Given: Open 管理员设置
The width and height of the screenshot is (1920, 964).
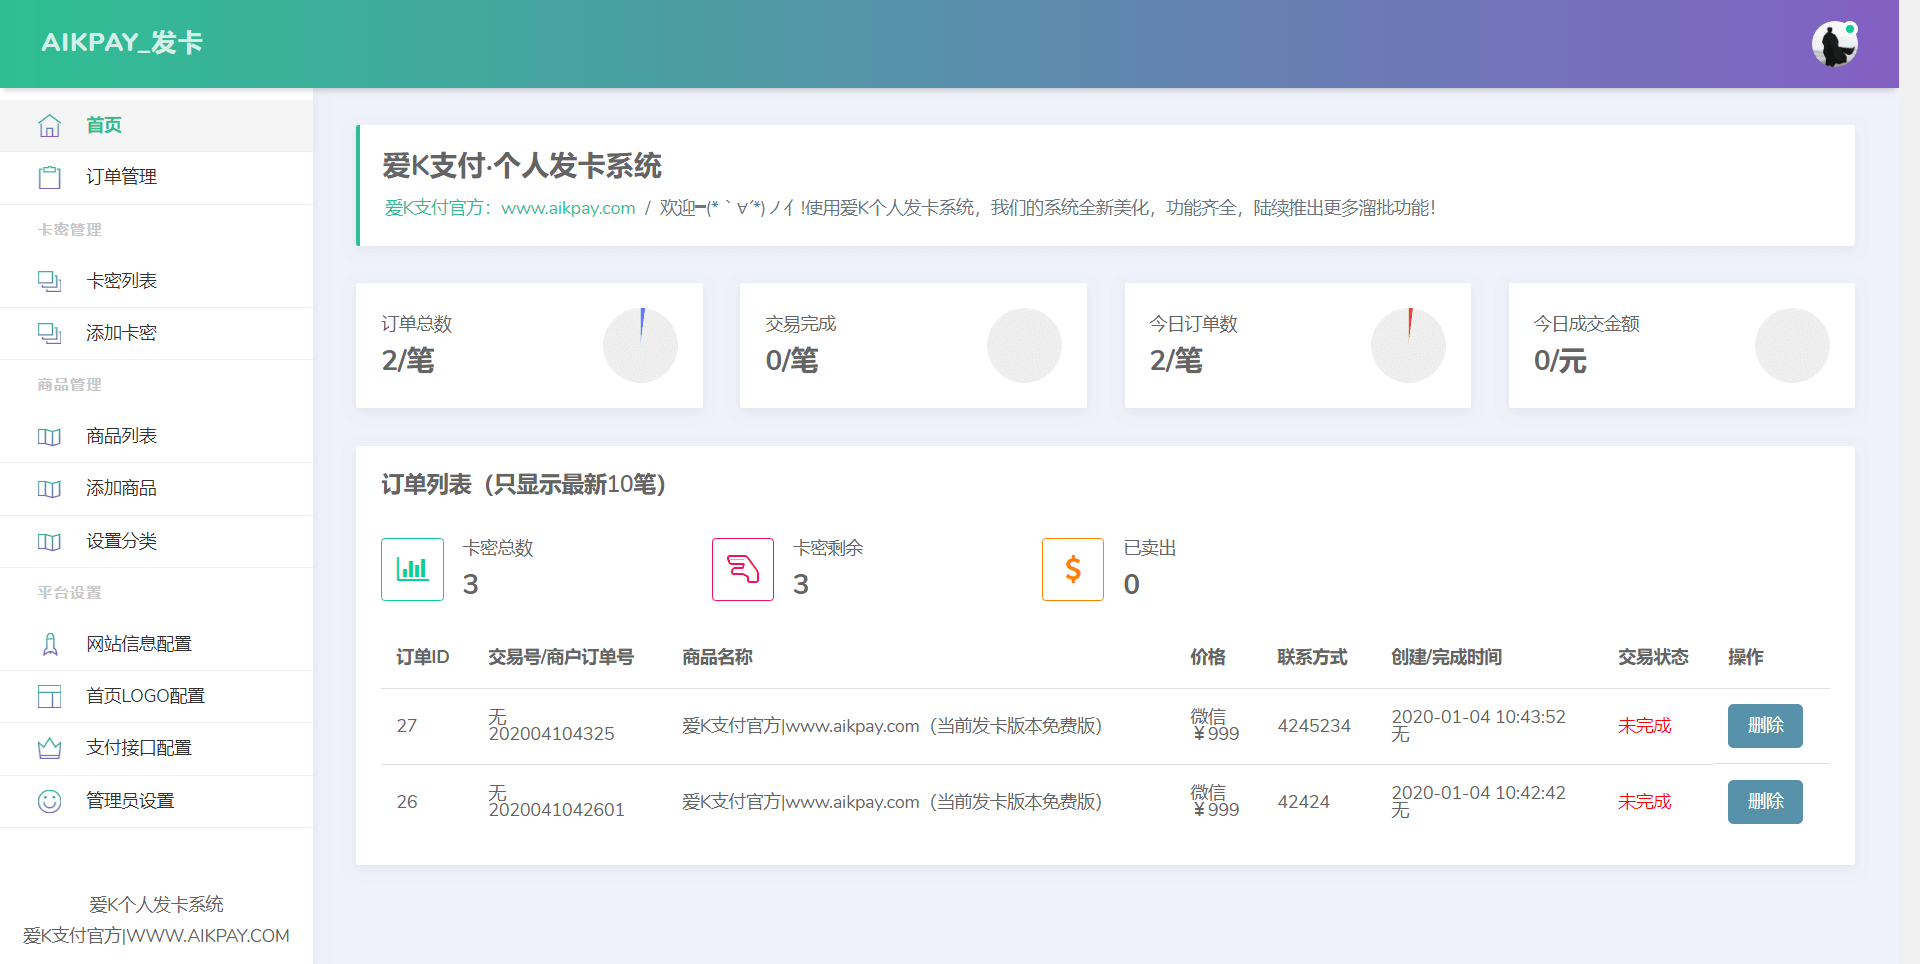Looking at the screenshot, I should pyautogui.click(x=156, y=801).
